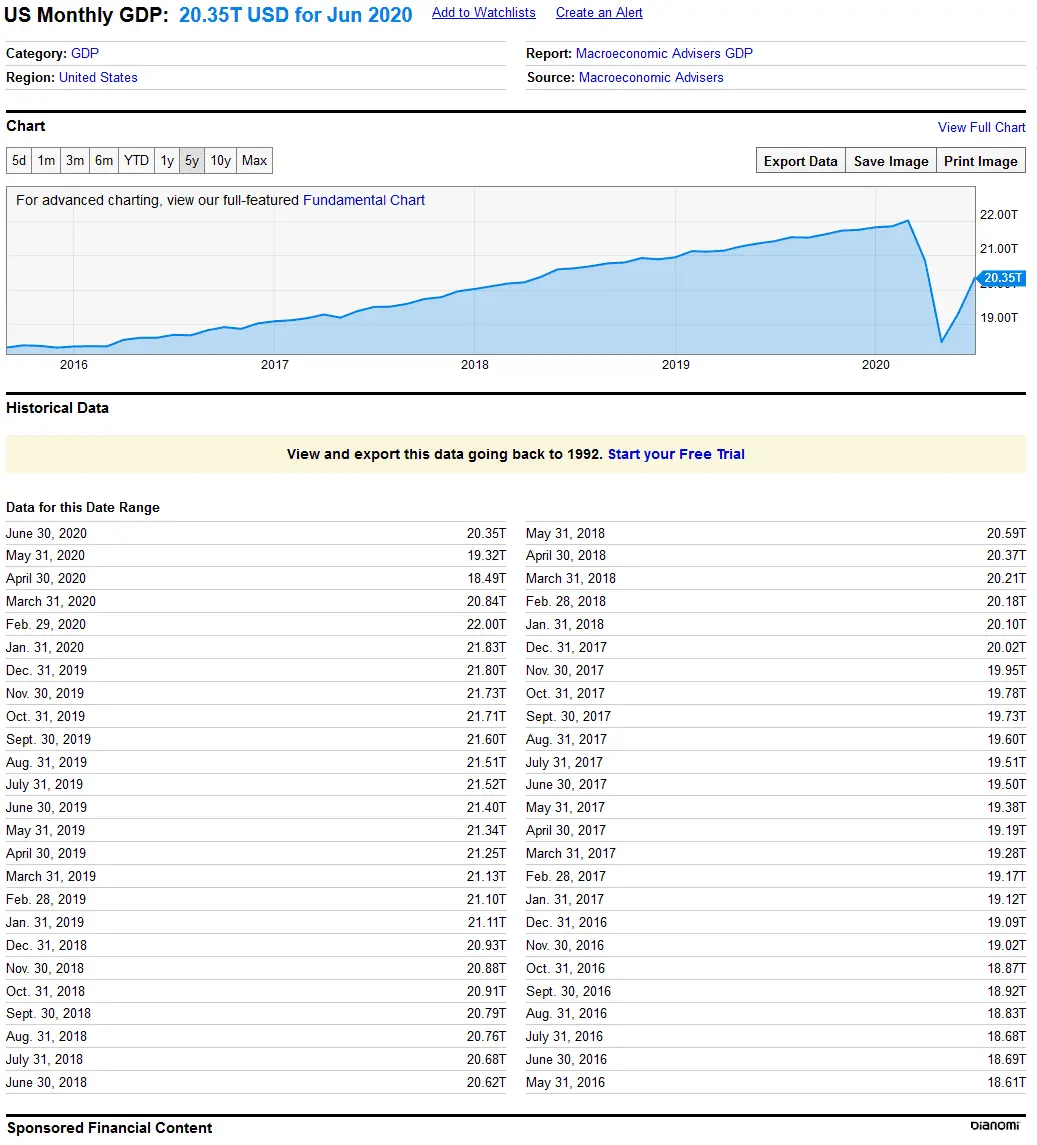
Task: Show 10y chart range
Action: click(x=221, y=161)
